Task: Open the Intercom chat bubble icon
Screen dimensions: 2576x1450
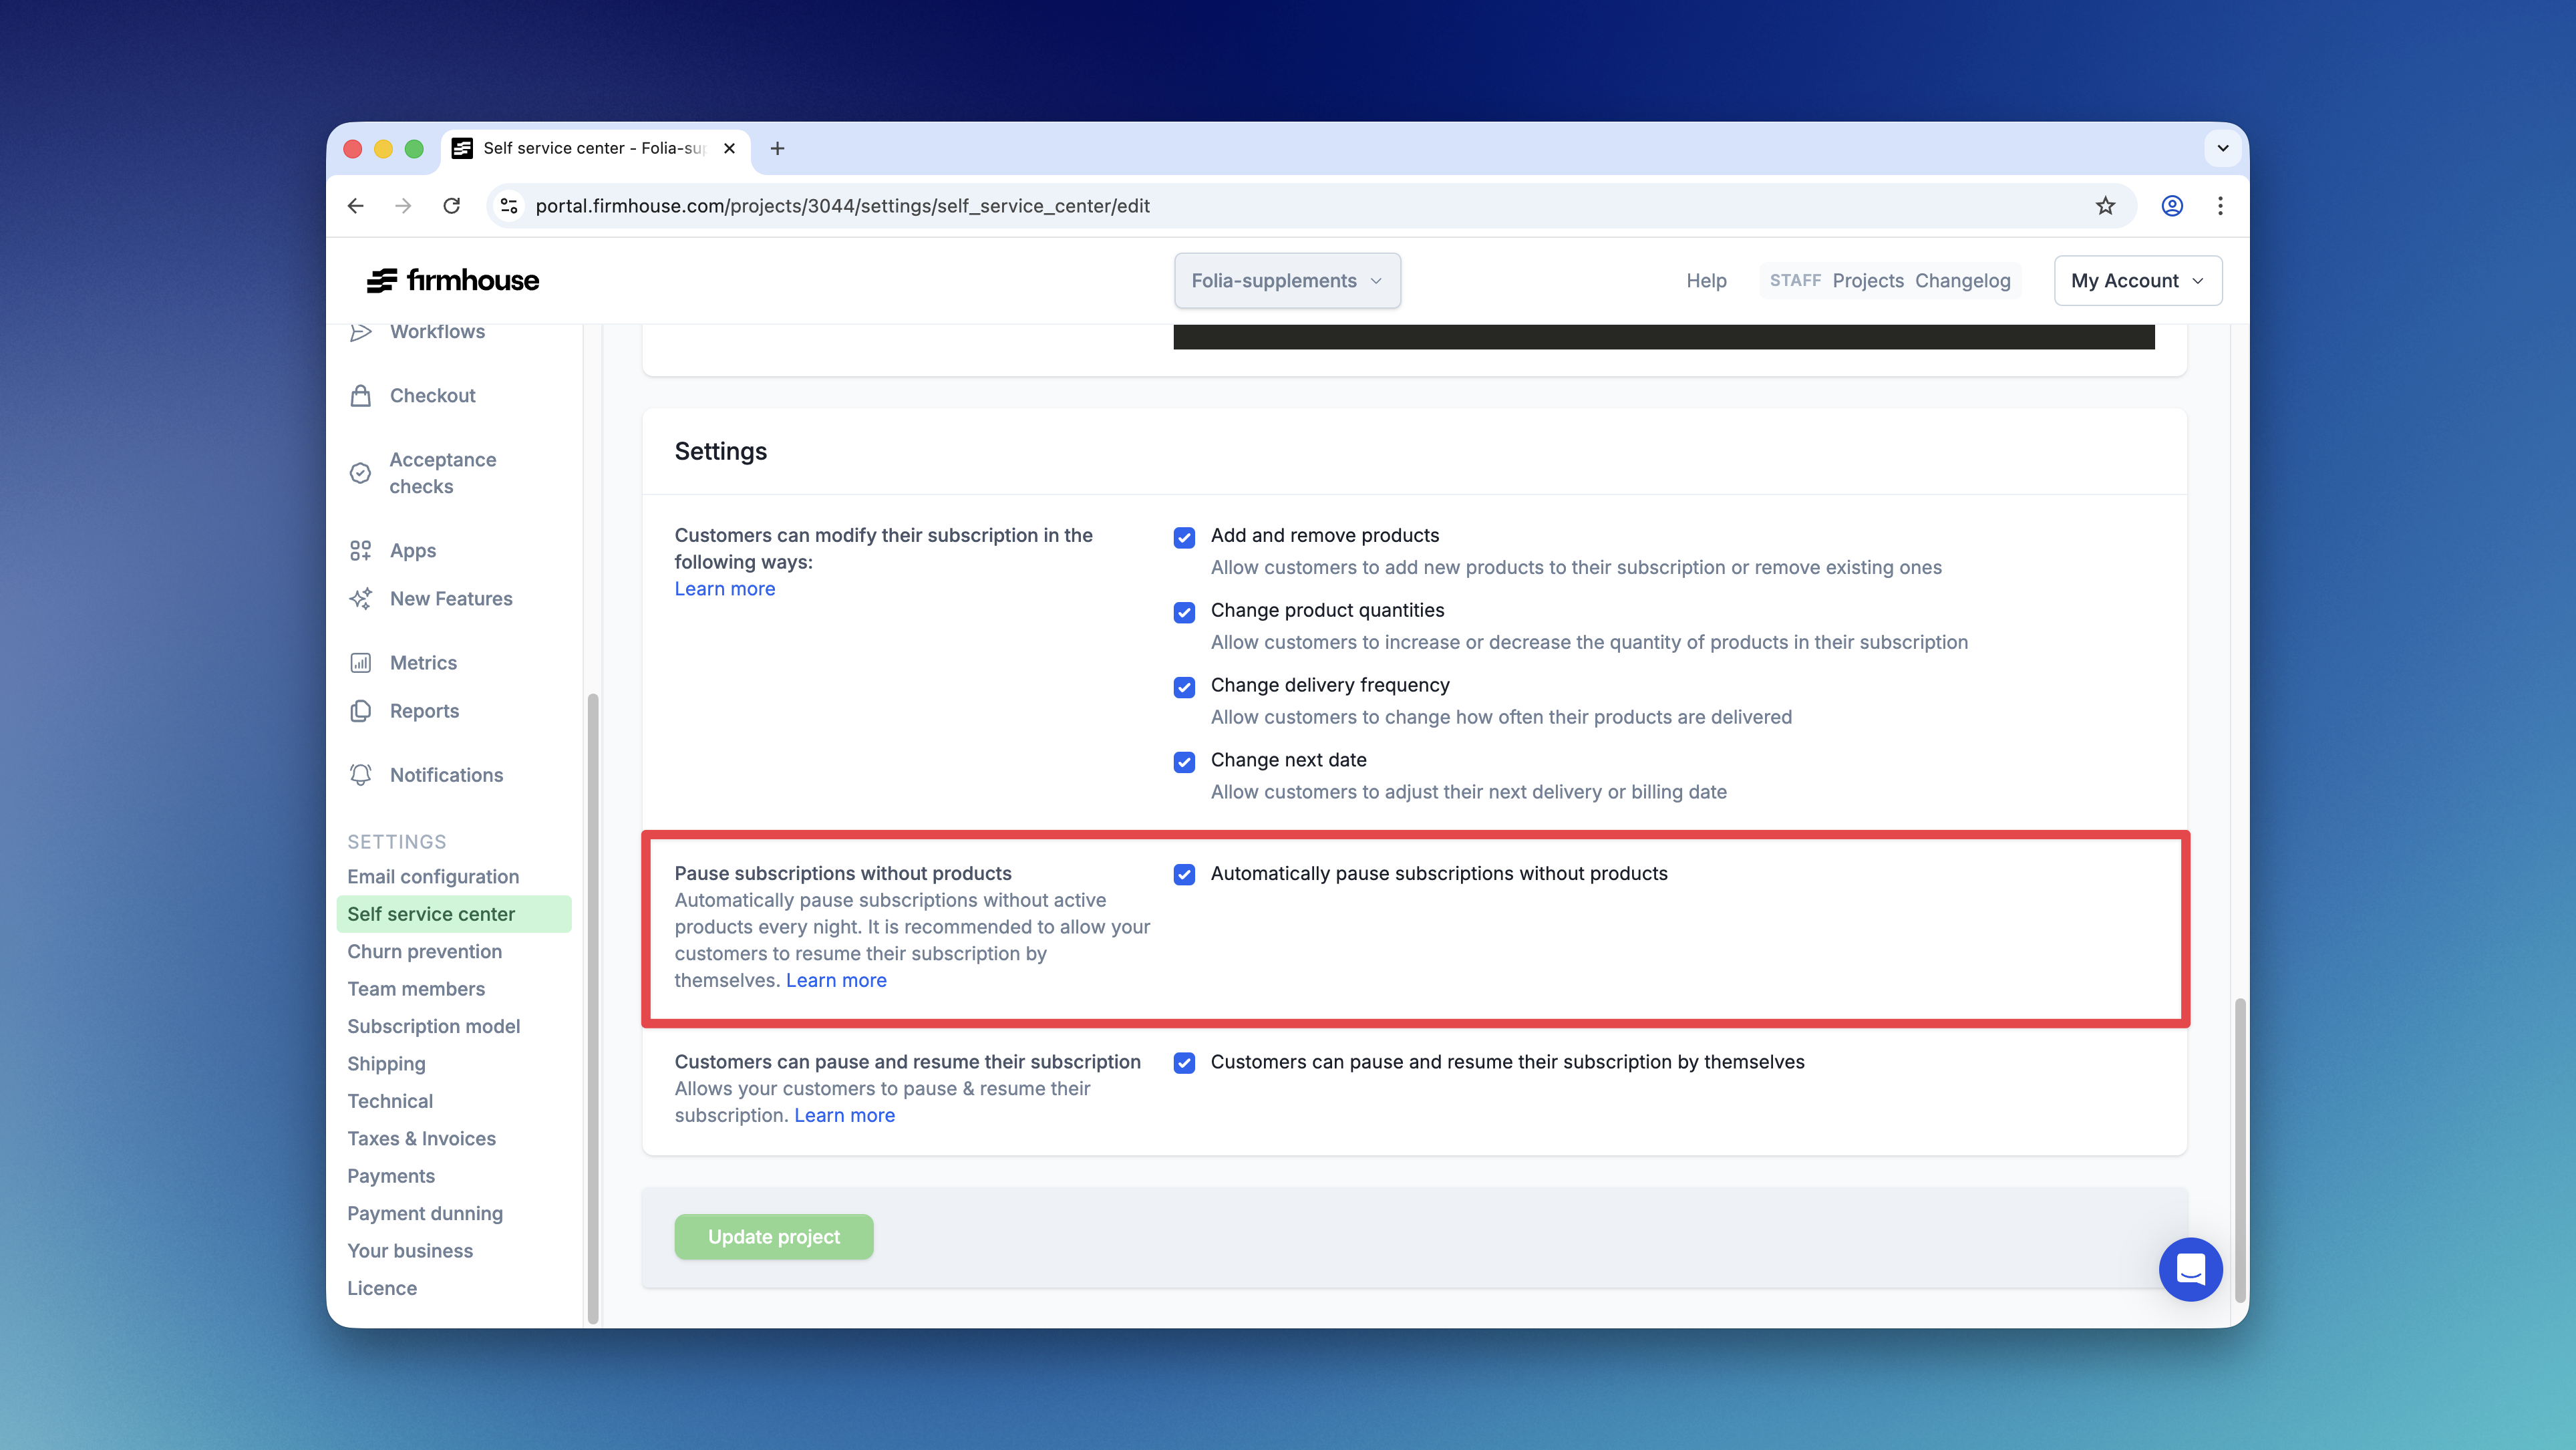Action: point(2190,1269)
